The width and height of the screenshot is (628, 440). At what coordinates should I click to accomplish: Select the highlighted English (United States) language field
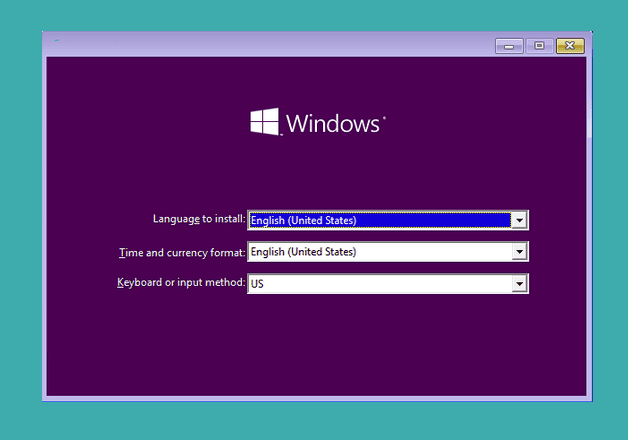click(x=380, y=220)
